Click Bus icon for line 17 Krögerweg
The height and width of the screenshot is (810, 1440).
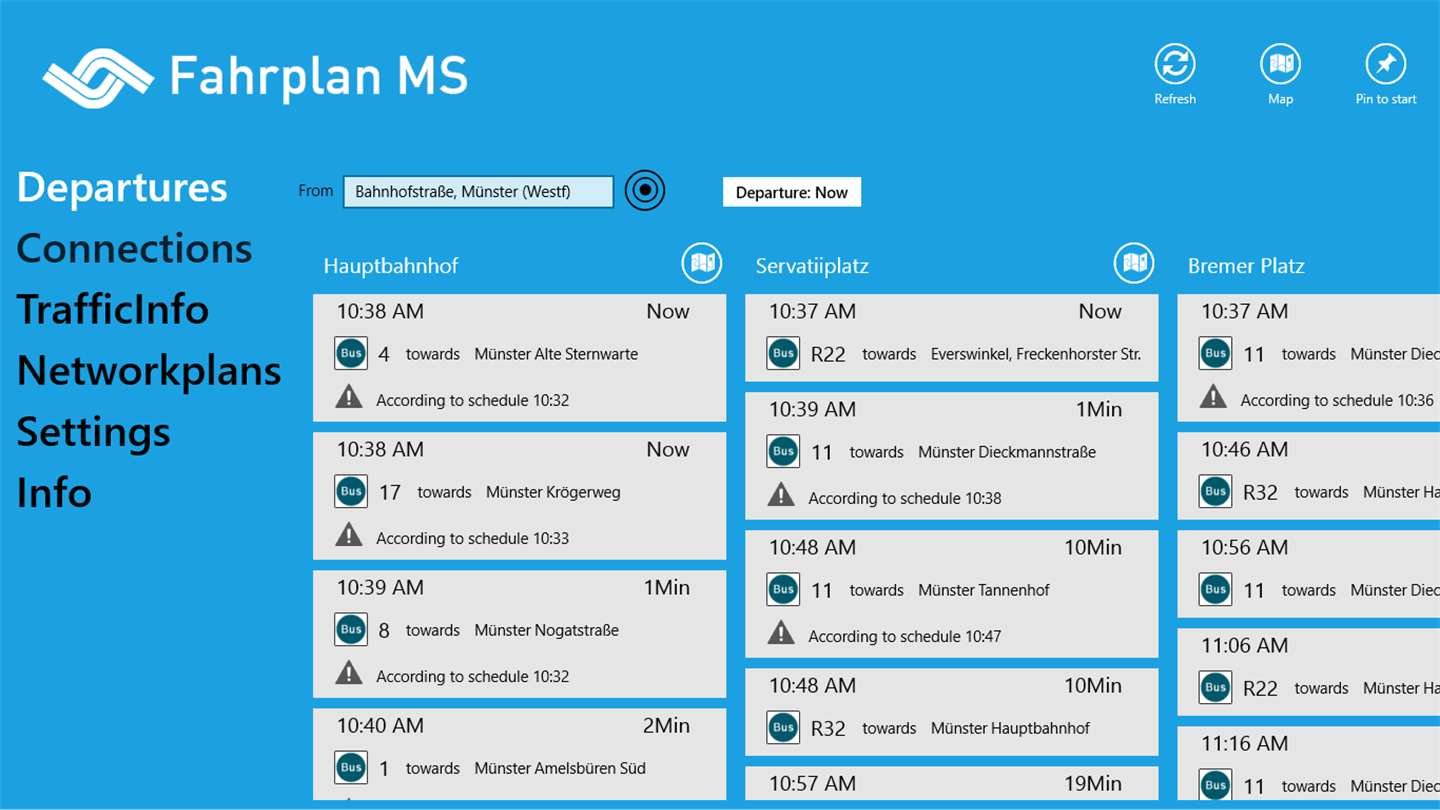[x=351, y=491]
